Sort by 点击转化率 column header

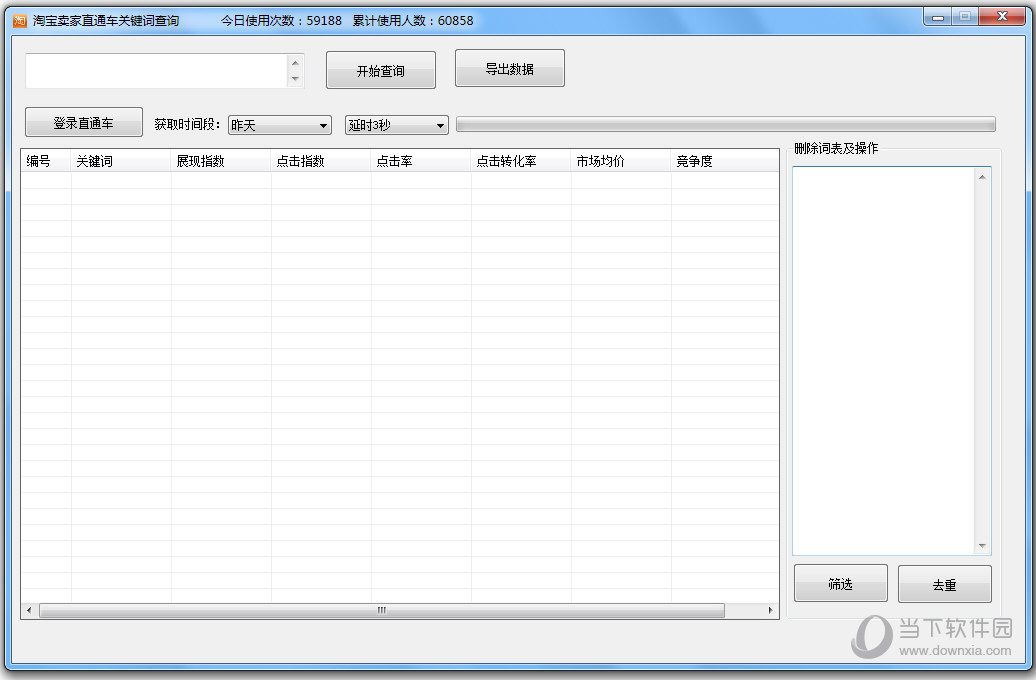(x=521, y=161)
